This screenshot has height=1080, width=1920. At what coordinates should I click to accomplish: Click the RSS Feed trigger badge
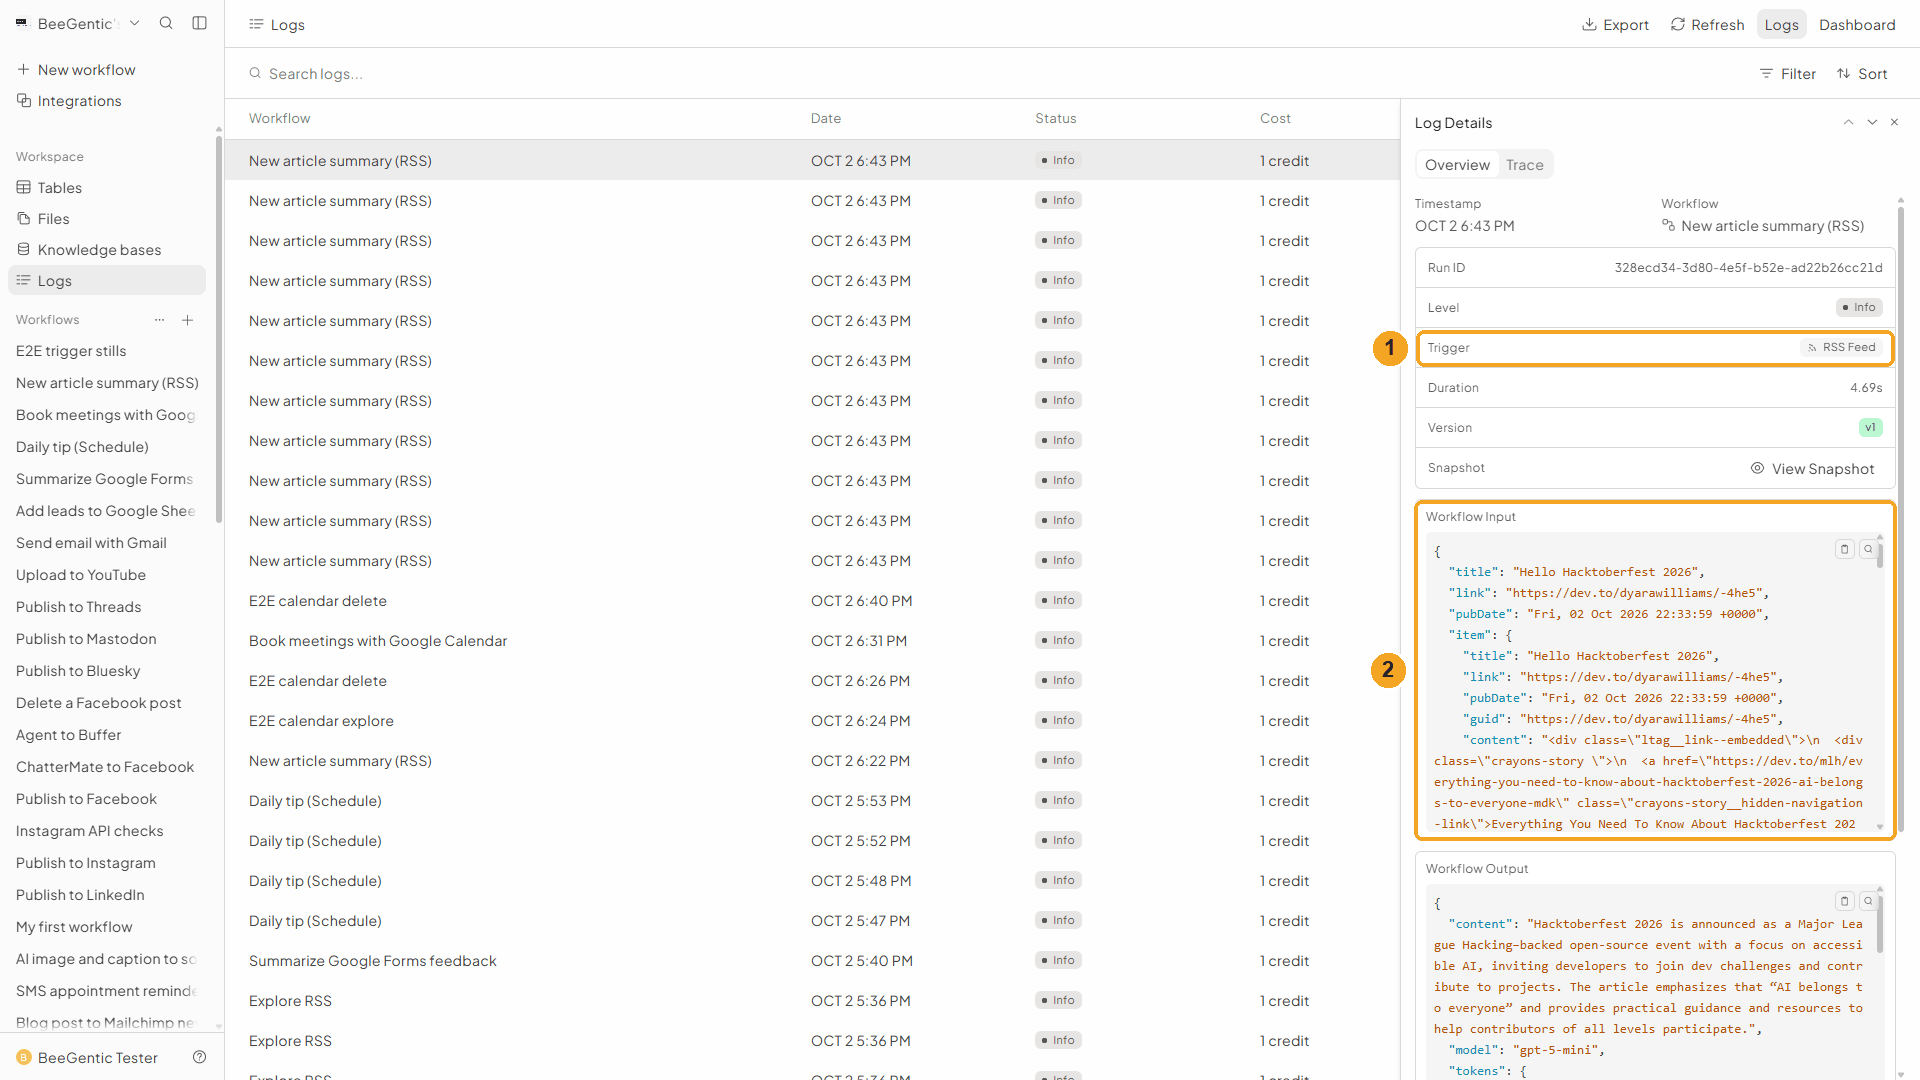click(x=1842, y=347)
